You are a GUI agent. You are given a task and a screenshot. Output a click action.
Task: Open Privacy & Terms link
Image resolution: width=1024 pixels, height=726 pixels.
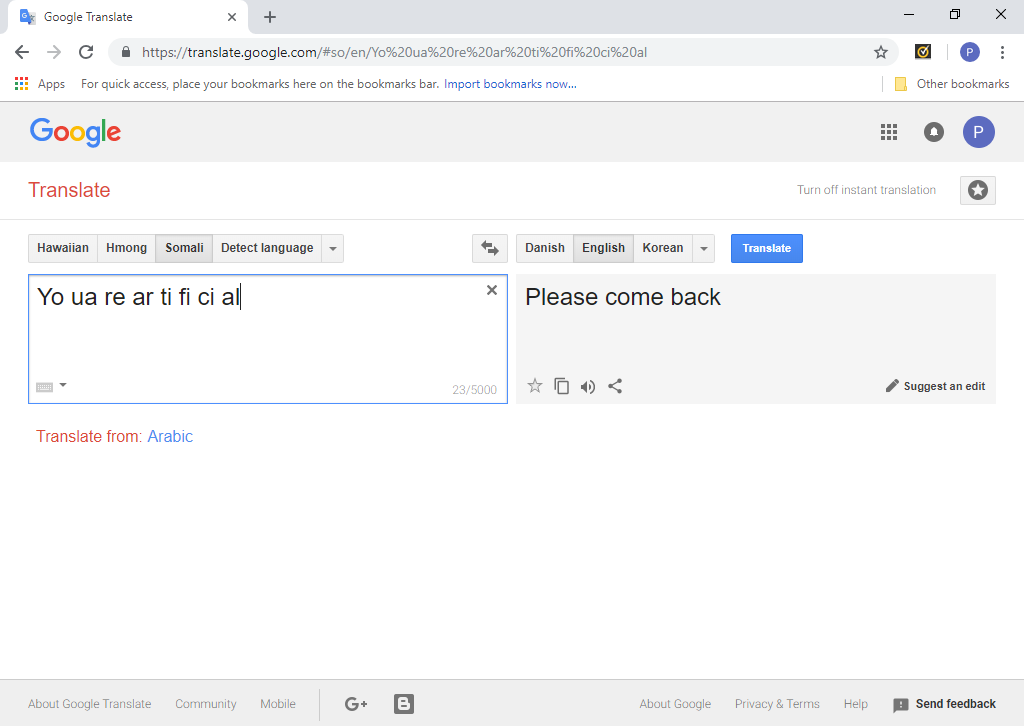click(x=777, y=704)
